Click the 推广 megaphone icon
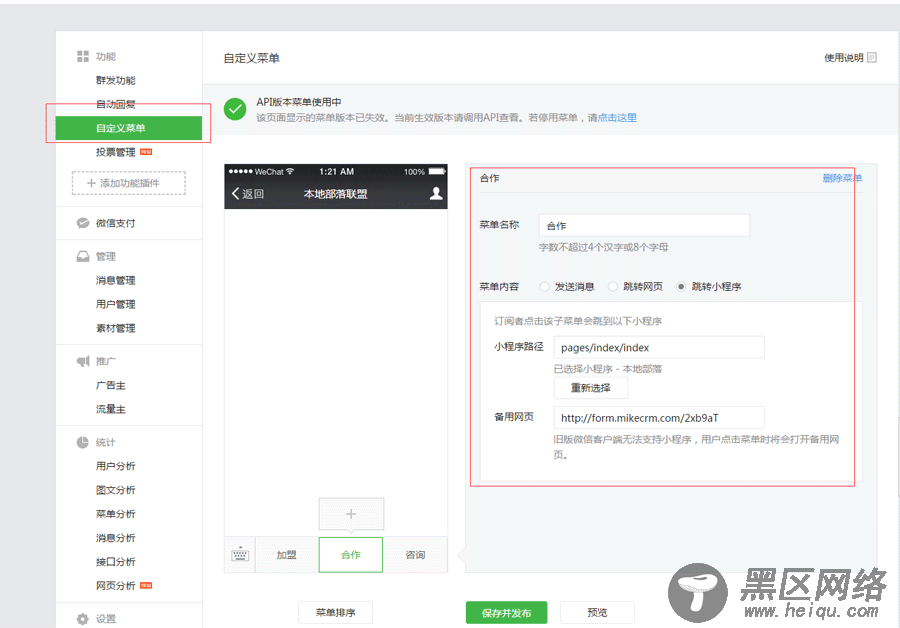The image size is (900, 628). (x=83, y=361)
